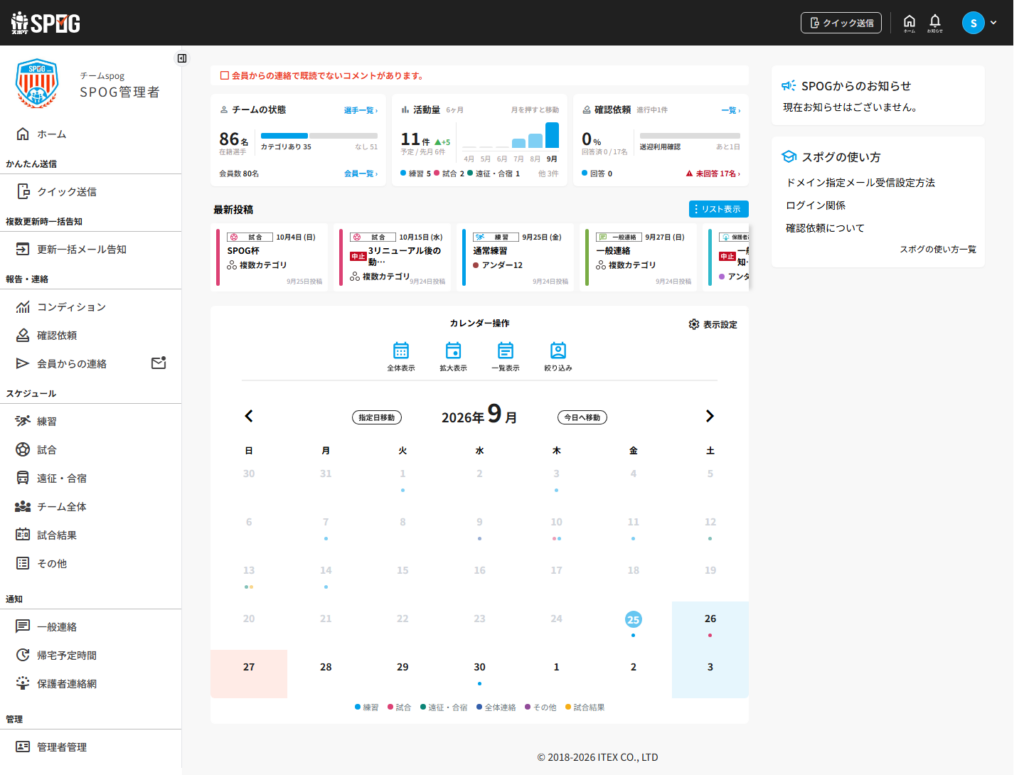Click the 一般連絡 message icon
Viewport: 1024px width, 775px height.
[x=23, y=626]
